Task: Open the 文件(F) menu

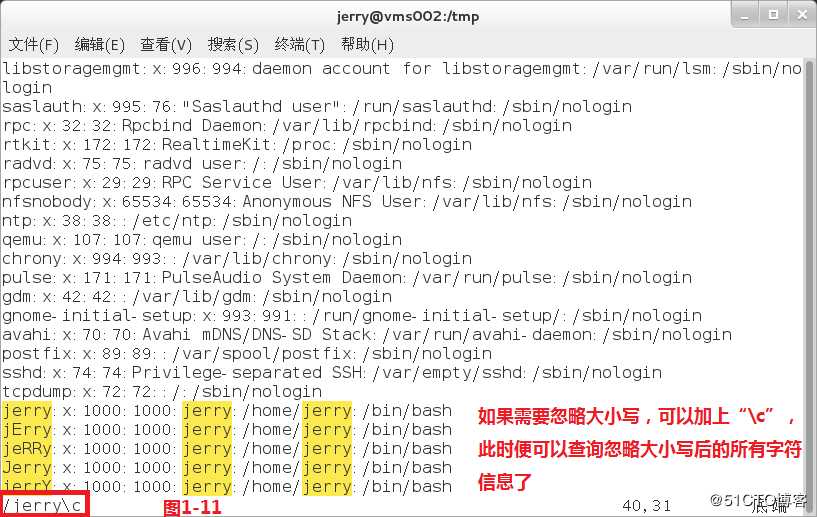Action: 33,45
